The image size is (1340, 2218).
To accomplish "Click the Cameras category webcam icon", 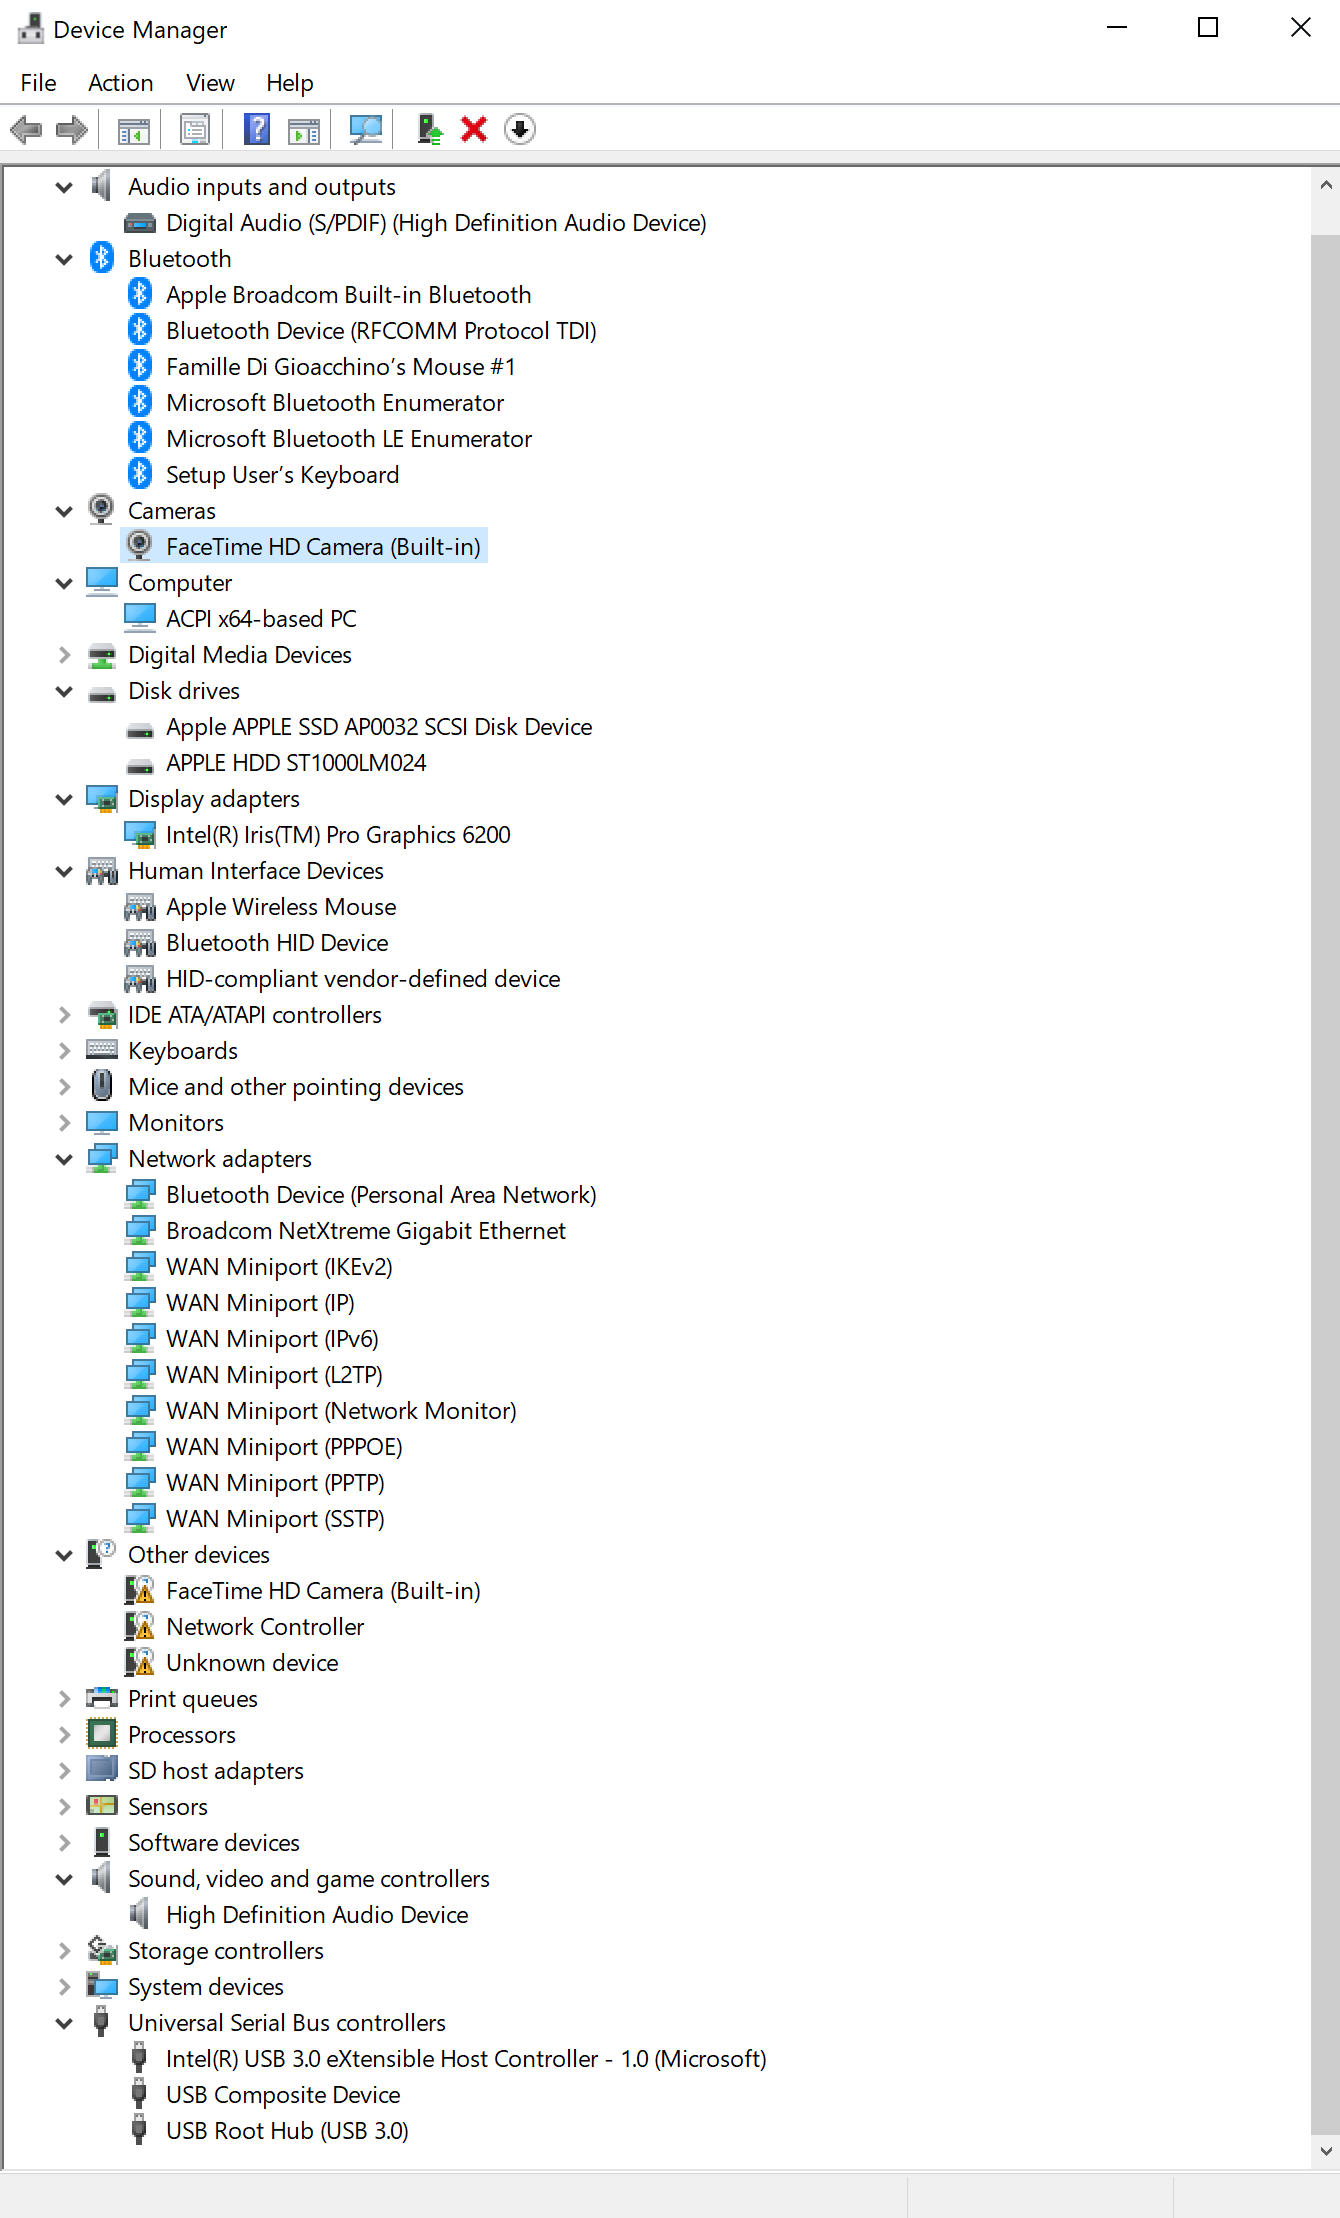I will [x=102, y=510].
